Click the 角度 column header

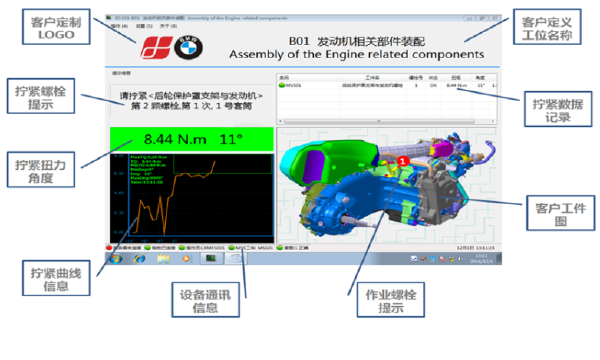coord(480,78)
